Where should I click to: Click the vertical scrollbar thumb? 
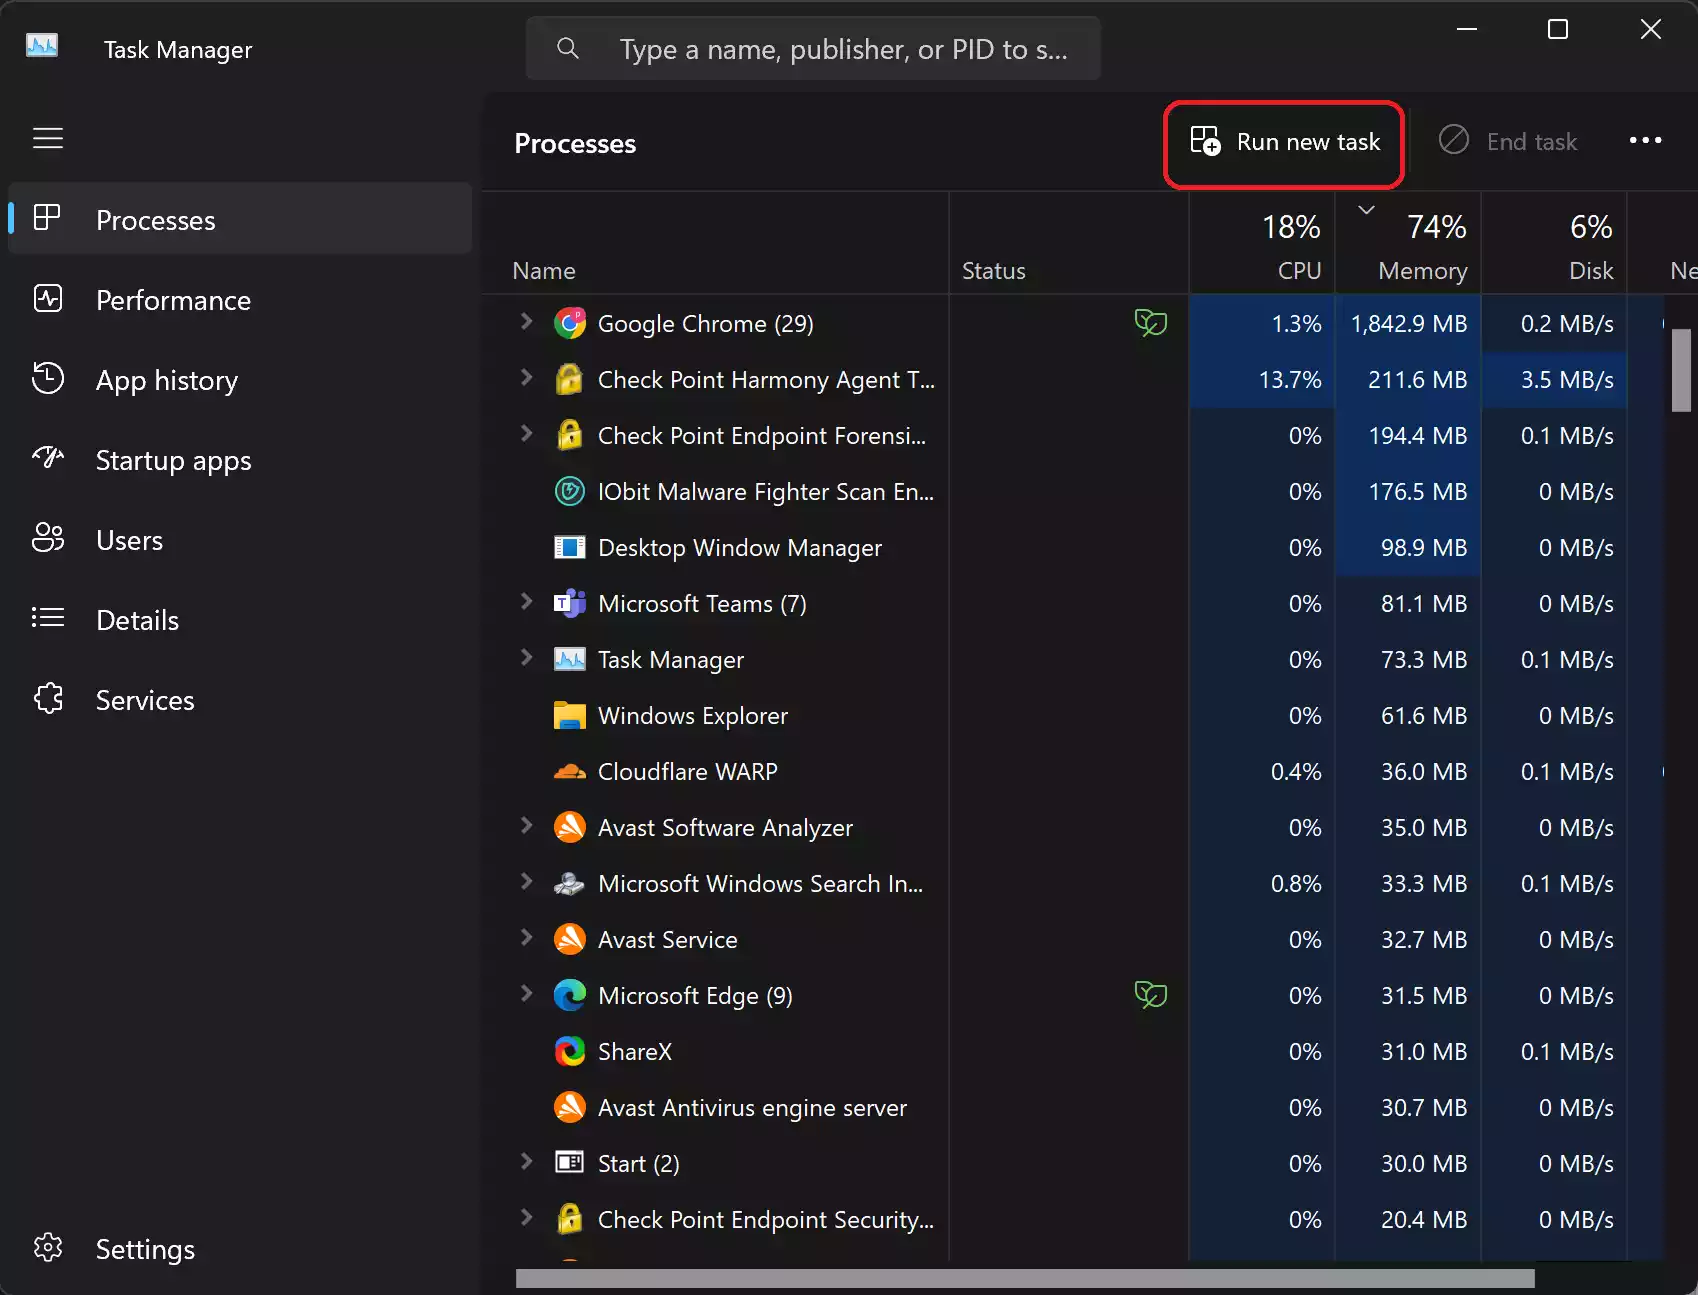pyautogui.click(x=1681, y=370)
